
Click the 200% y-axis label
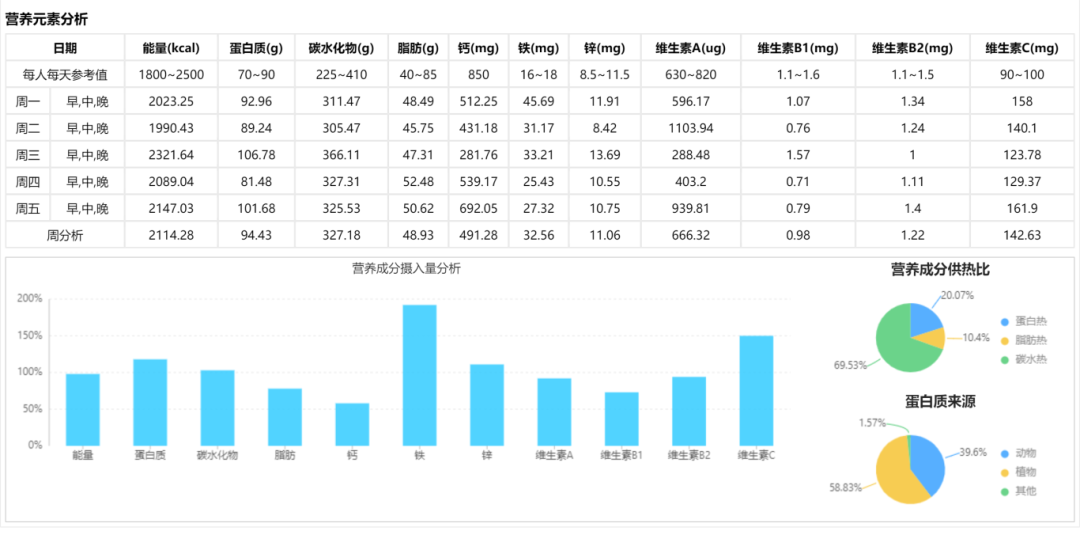tap(30, 299)
